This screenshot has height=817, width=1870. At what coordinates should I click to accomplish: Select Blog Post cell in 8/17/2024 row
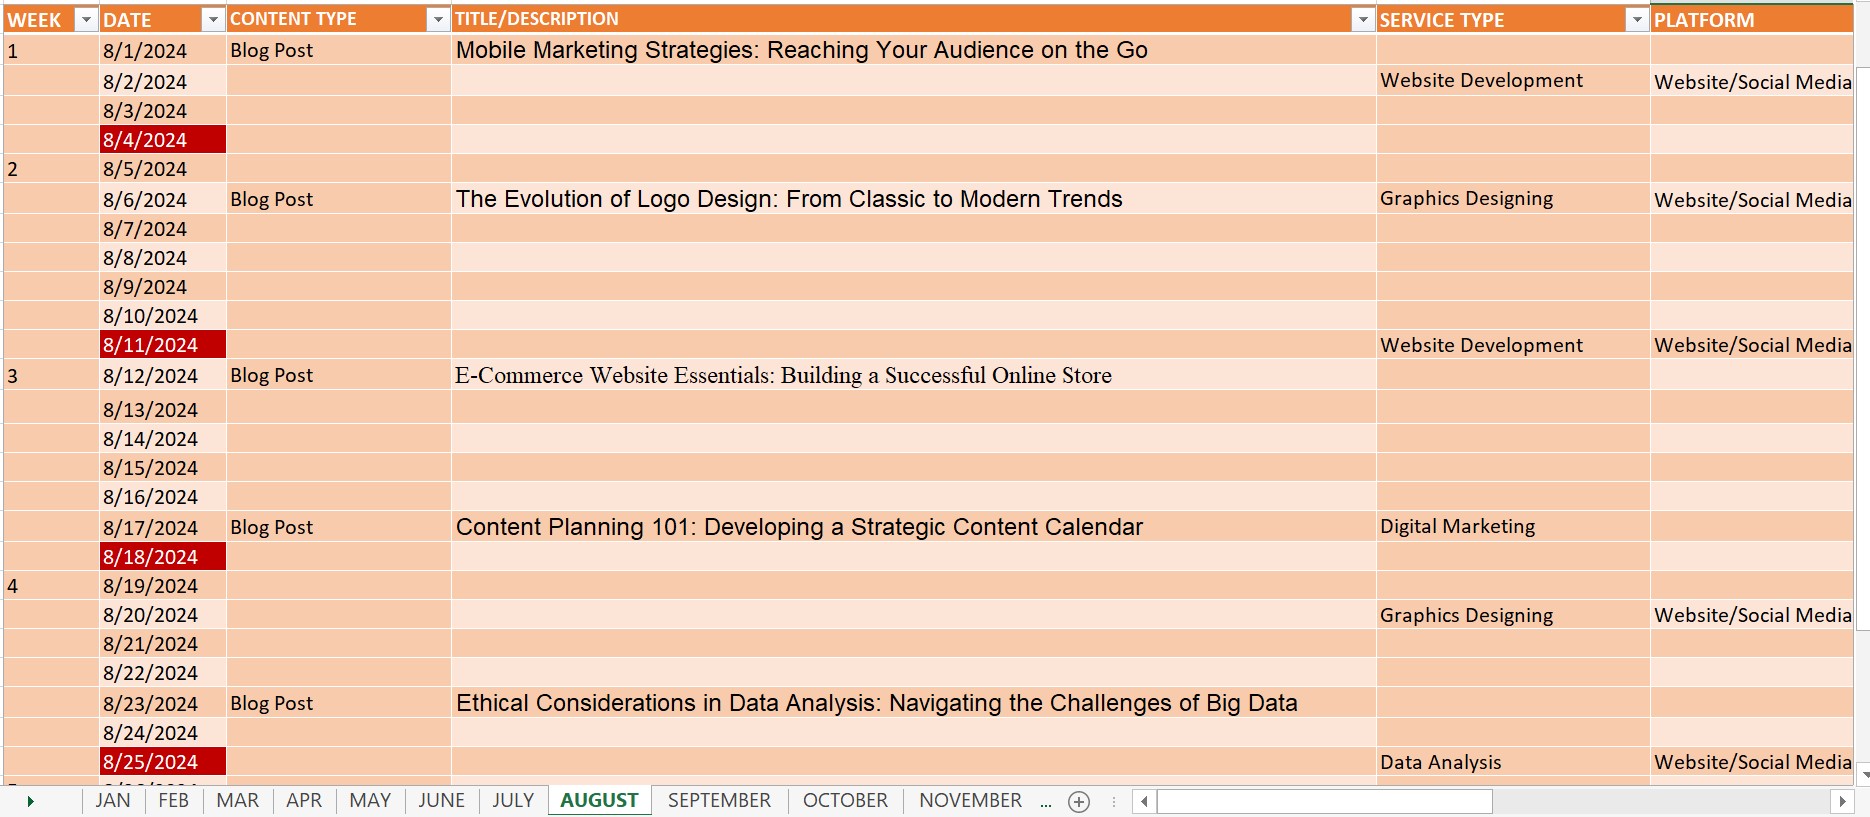click(338, 527)
